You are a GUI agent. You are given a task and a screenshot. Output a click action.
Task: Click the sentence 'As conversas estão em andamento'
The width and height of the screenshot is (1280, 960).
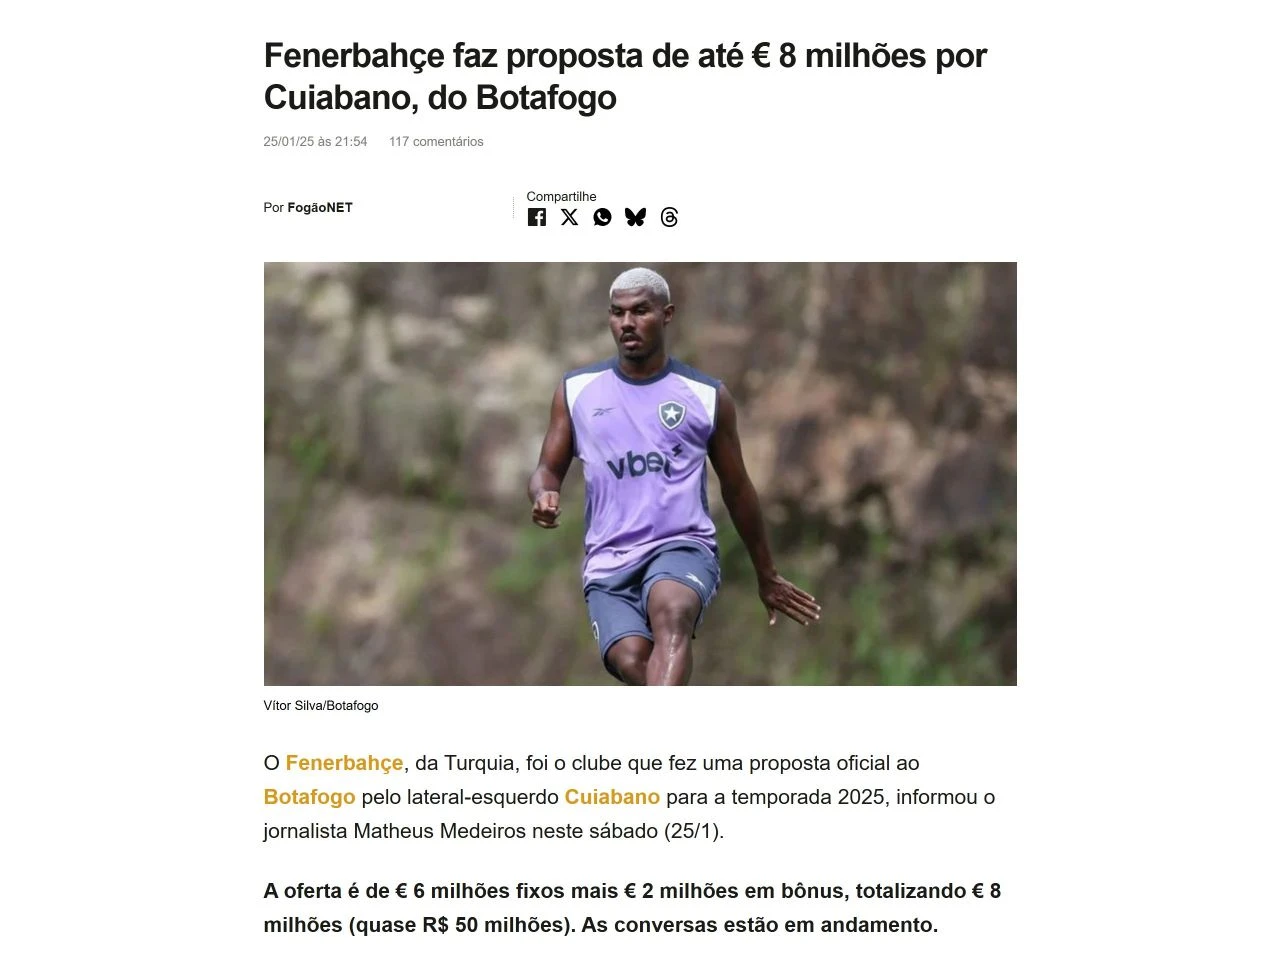click(757, 925)
